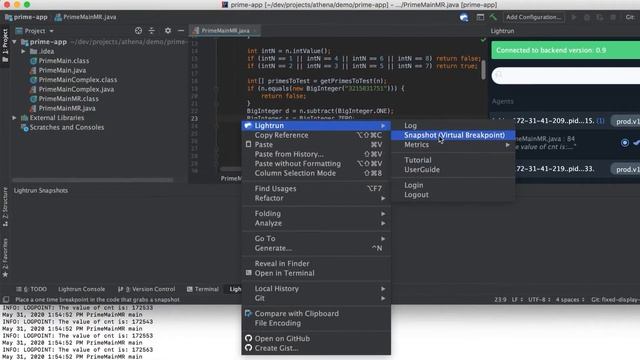
Task: Select Open in Terminal entry
Action: point(316,273)
